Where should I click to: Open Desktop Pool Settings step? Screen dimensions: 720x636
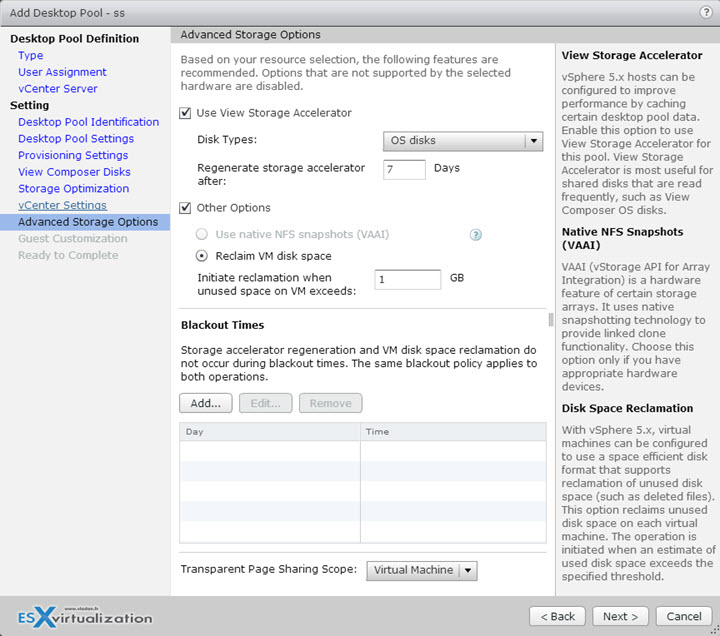pyautogui.click(x=76, y=139)
